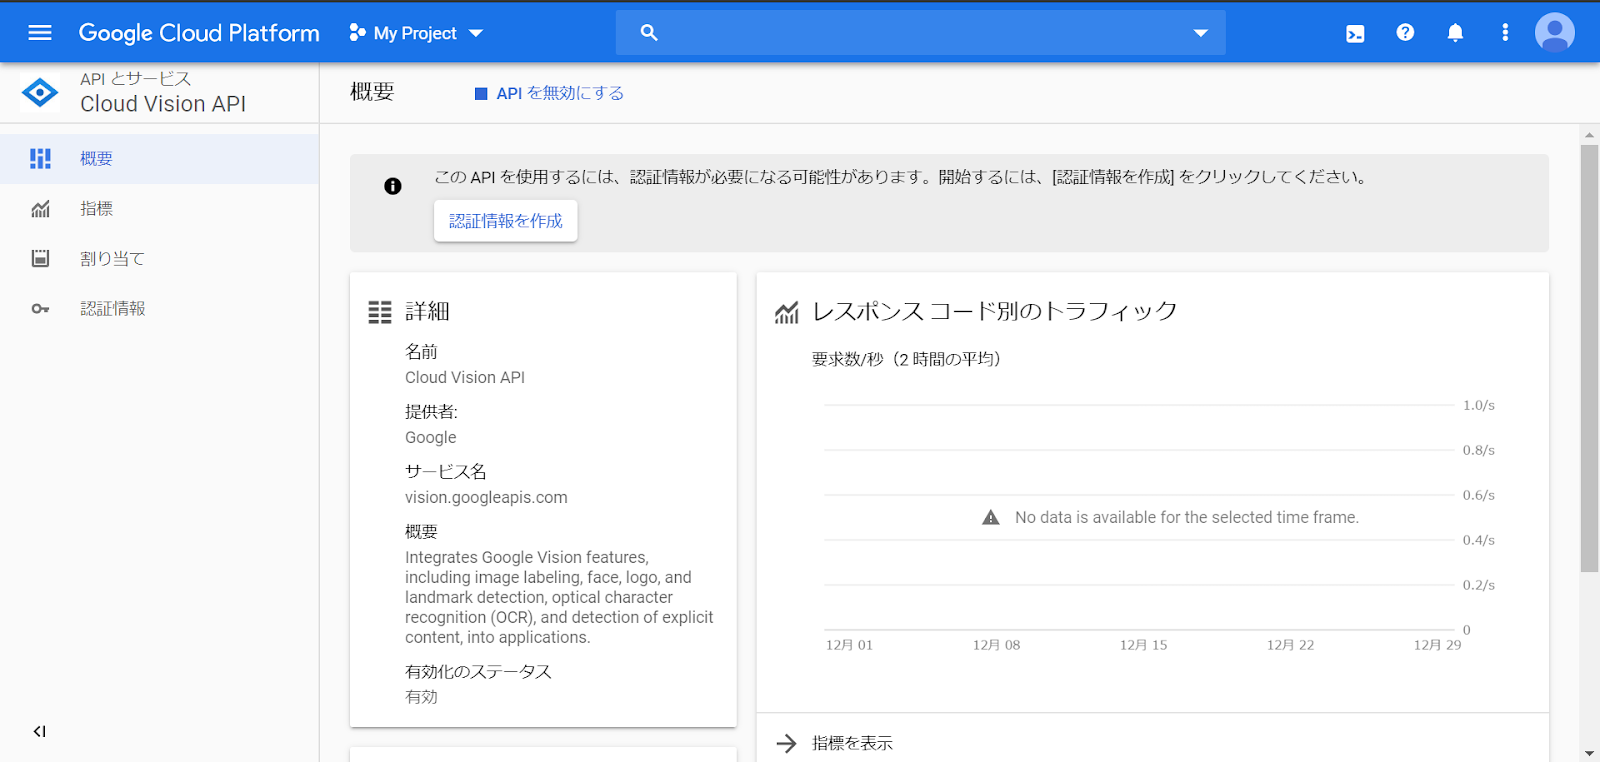Click the 'Cloud Vision API' name value in 詳細
The image size is (1600, 762).
[465, 377]
